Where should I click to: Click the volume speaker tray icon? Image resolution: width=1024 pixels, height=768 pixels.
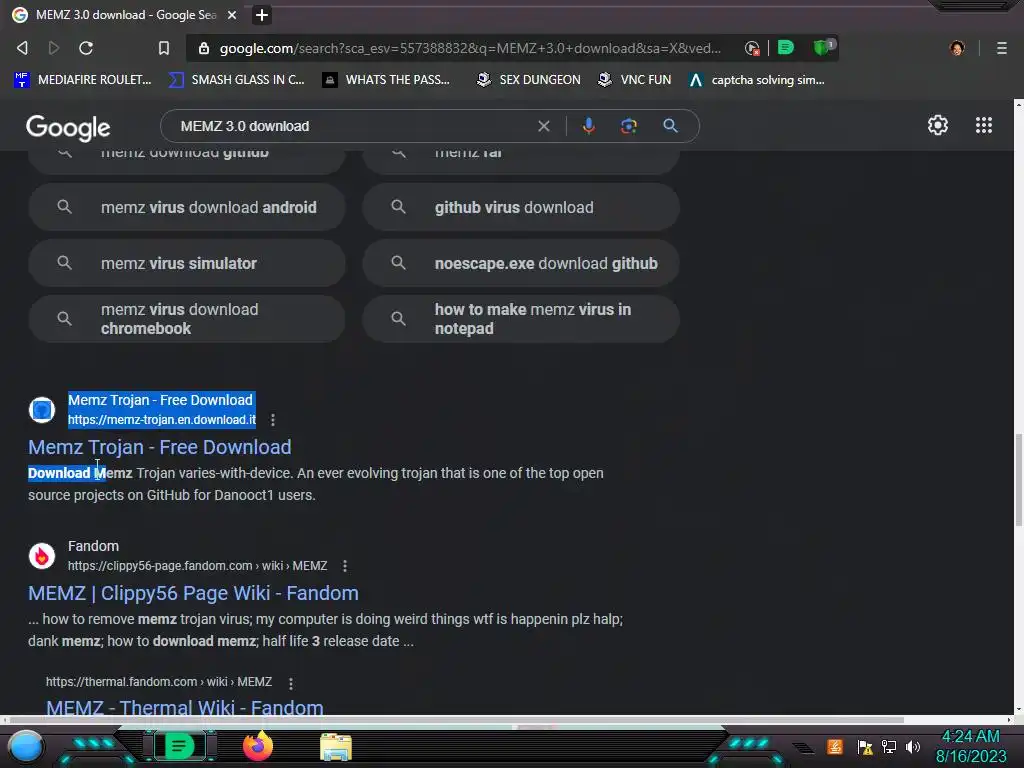[x=913, y=746]
